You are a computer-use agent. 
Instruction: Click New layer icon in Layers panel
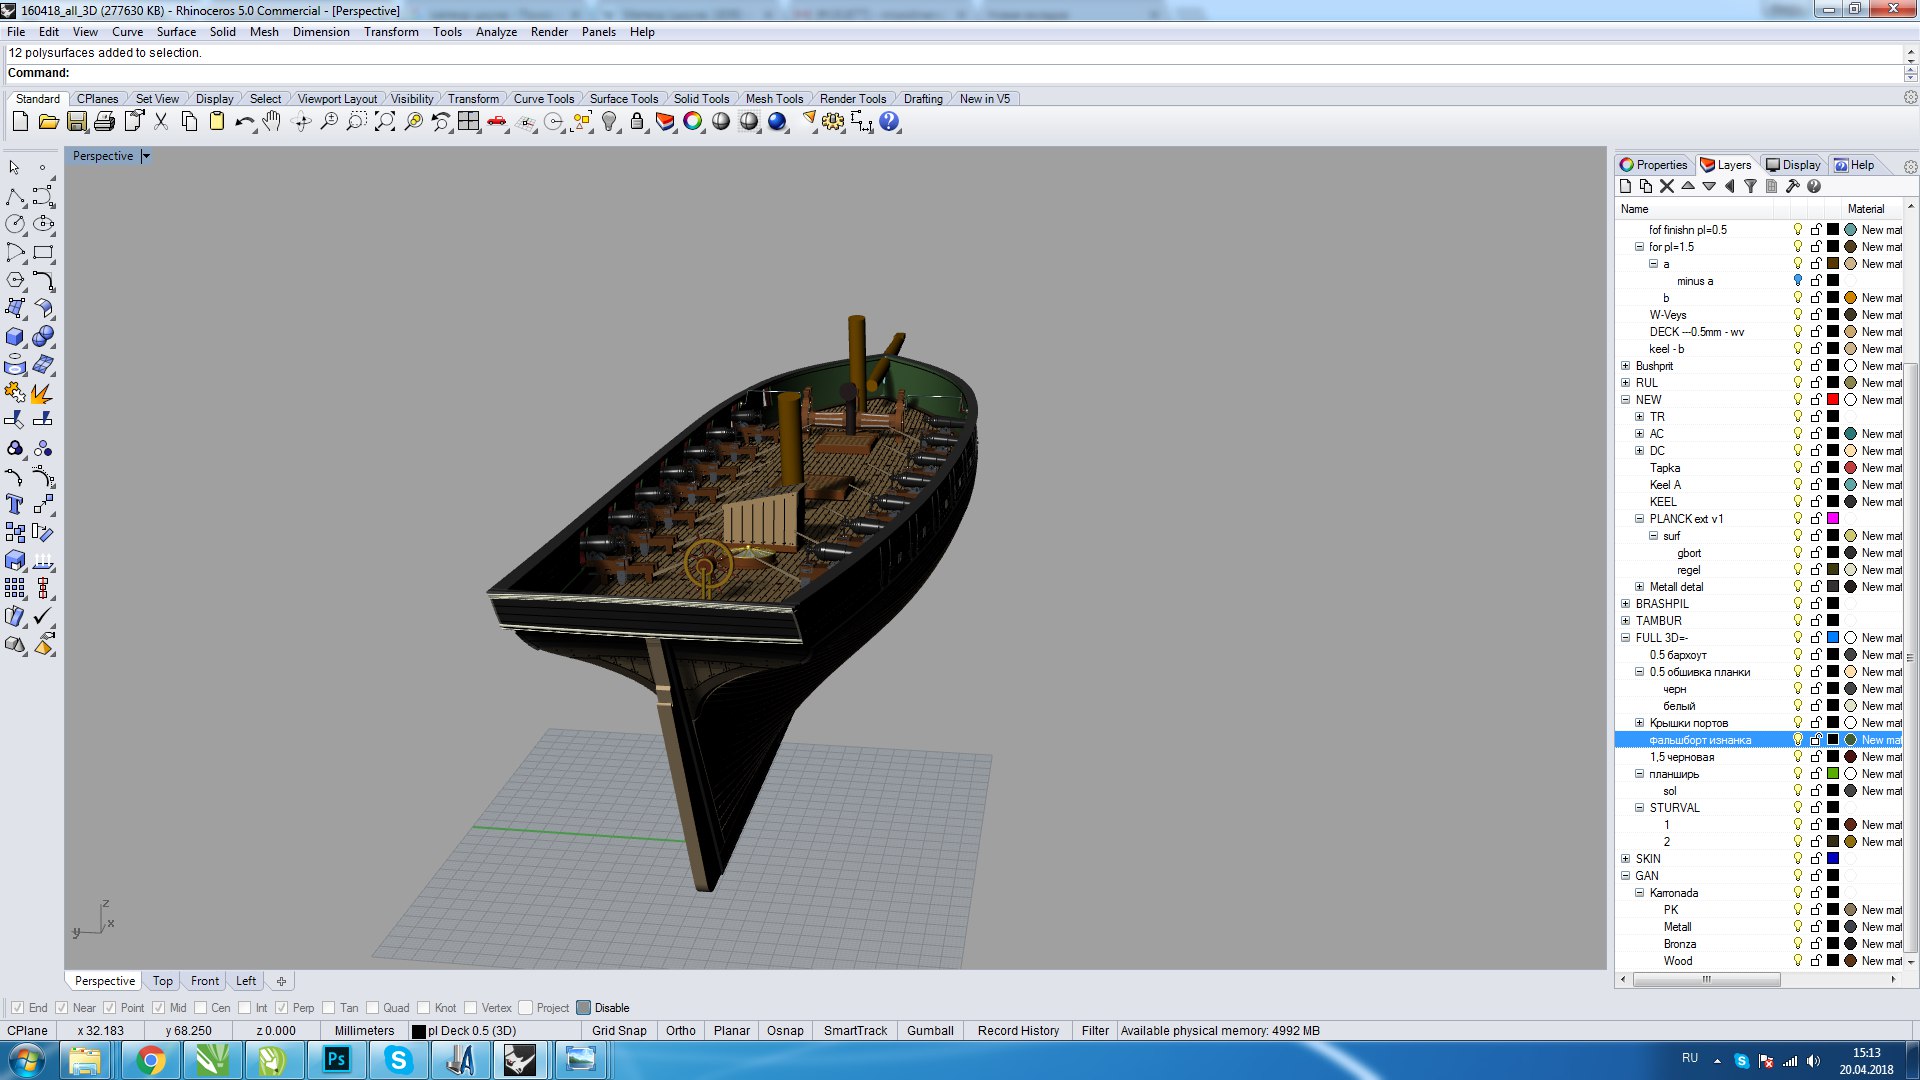pyautogui.click(x=1625, y=186)
